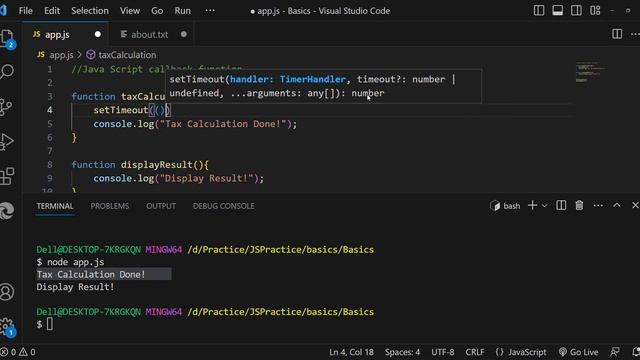Click Ln 4, Col 18 status entry
Viewport: 640px width, 360px height.
[x=351, y=352]
